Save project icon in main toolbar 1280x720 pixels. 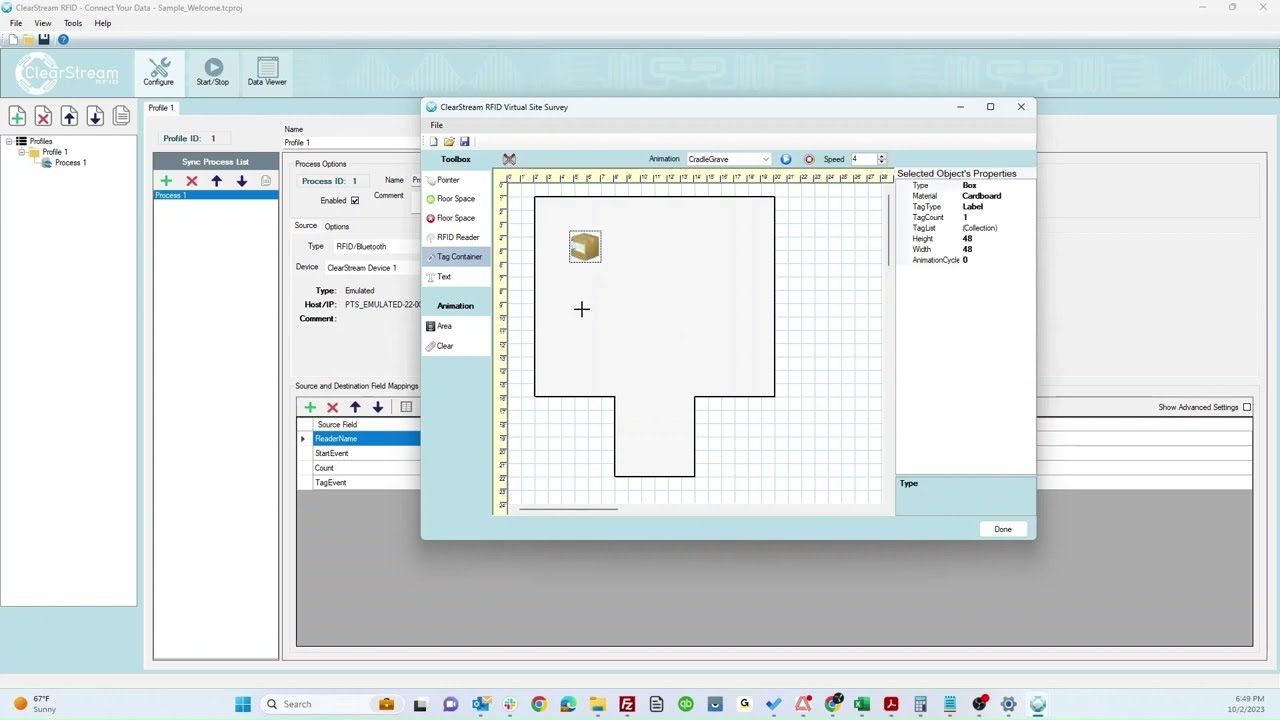point(44,39)
